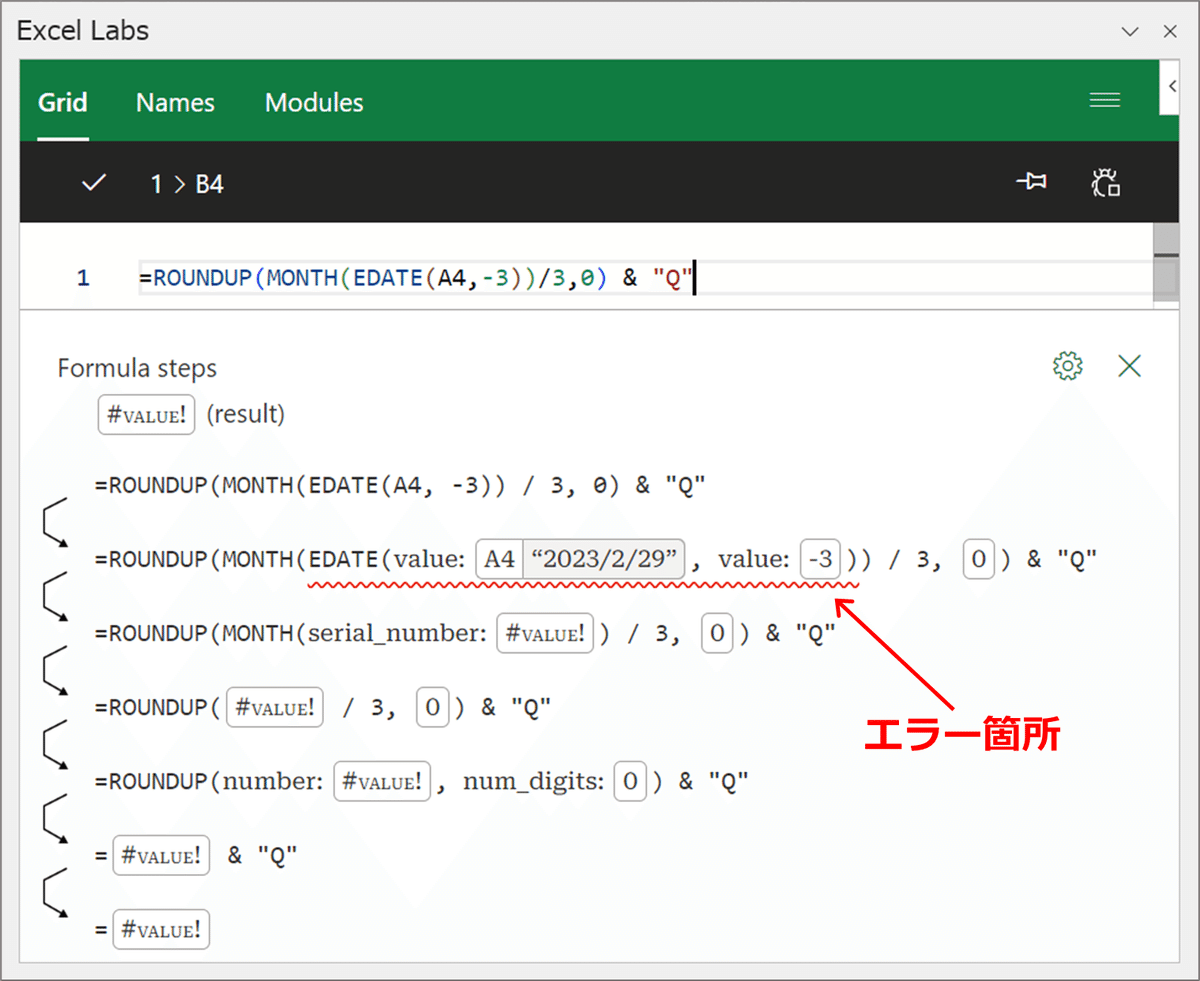Image resolution: width=1200 pixels, height=981 pixels.
Task: Open the hamburger menu in the green ribbon
Action: (1104, 99)
